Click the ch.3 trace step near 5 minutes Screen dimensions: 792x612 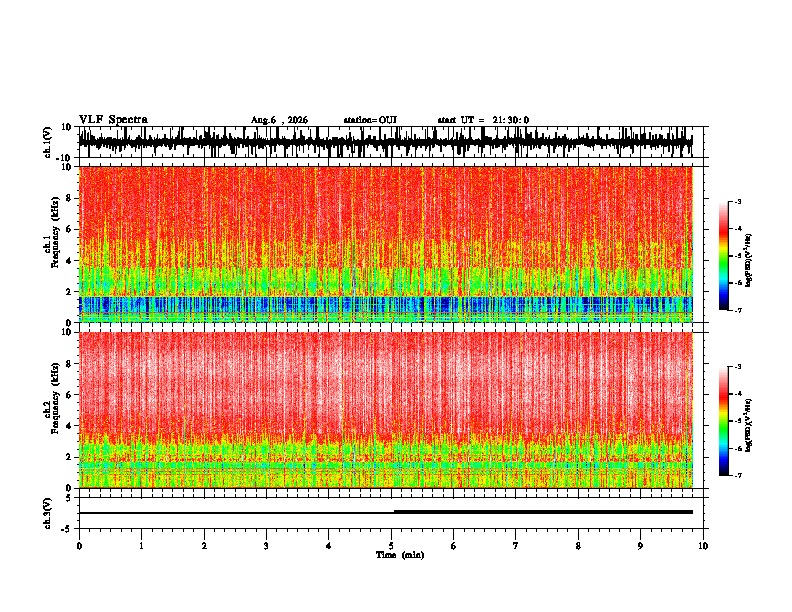[x=394, y=512]
